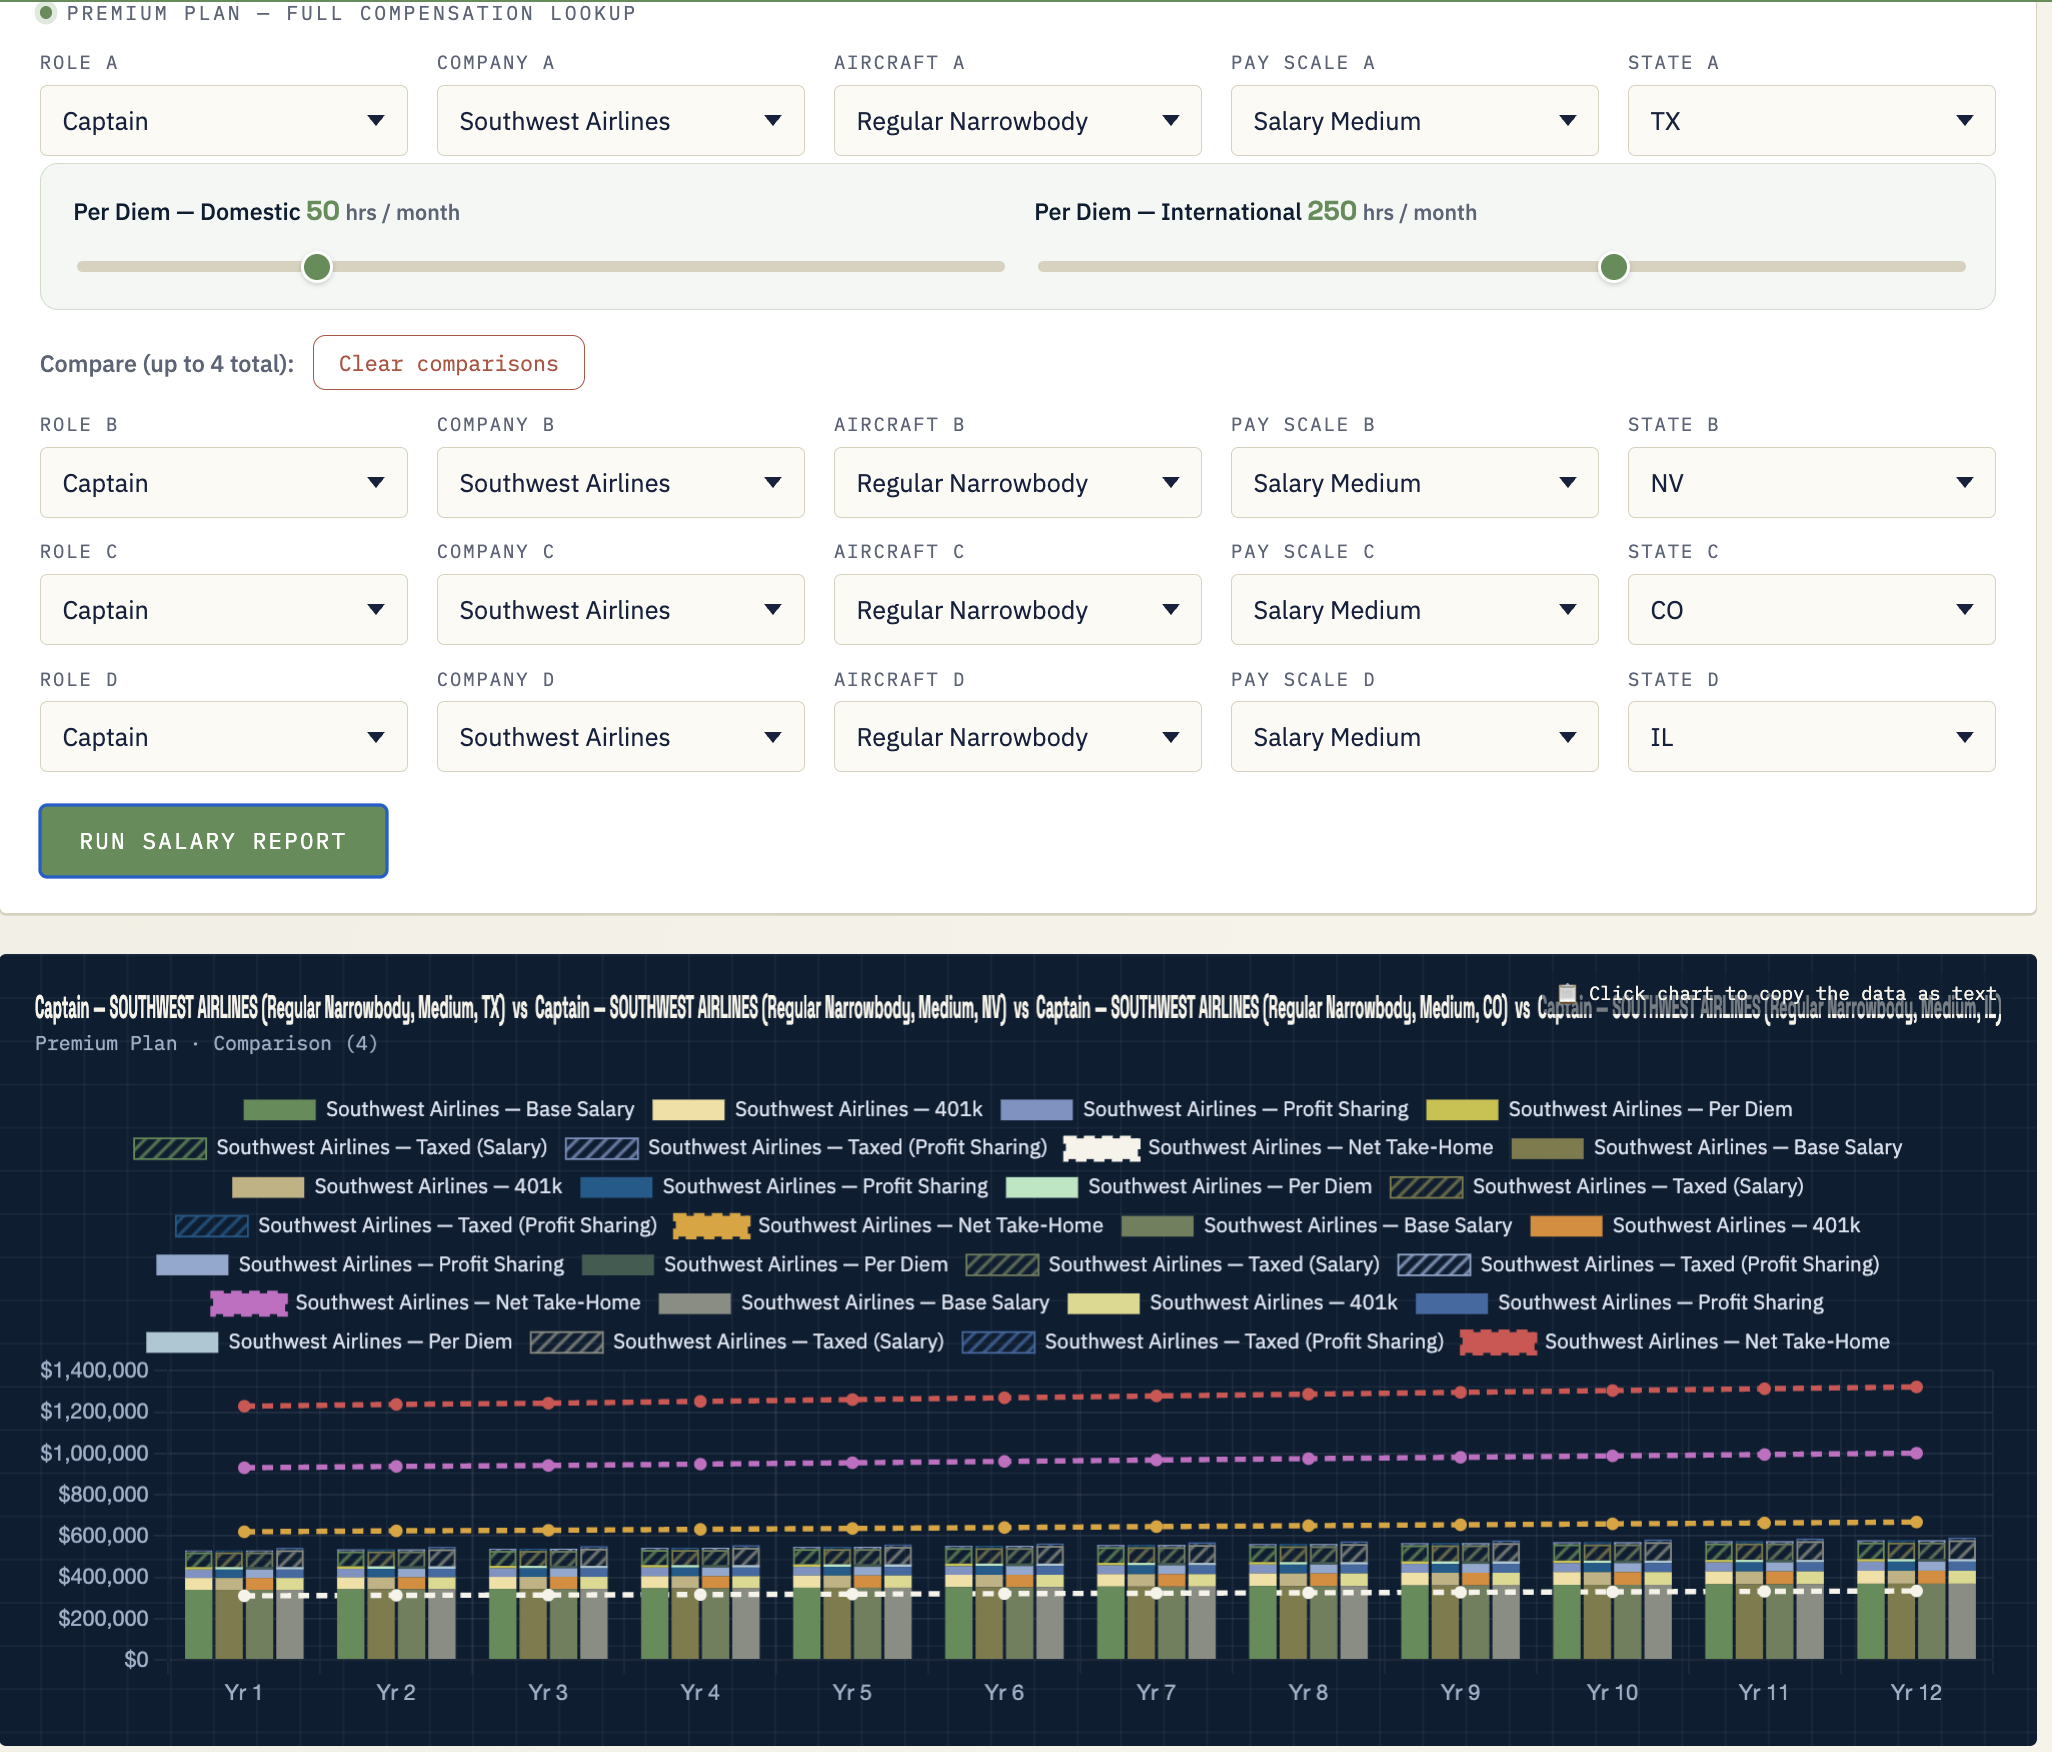Image resolution: width=2052 pixels, height=1752 pixels.
Task: Select red Net Take-Home point at Yr 12
Action: (1917, 1387)
